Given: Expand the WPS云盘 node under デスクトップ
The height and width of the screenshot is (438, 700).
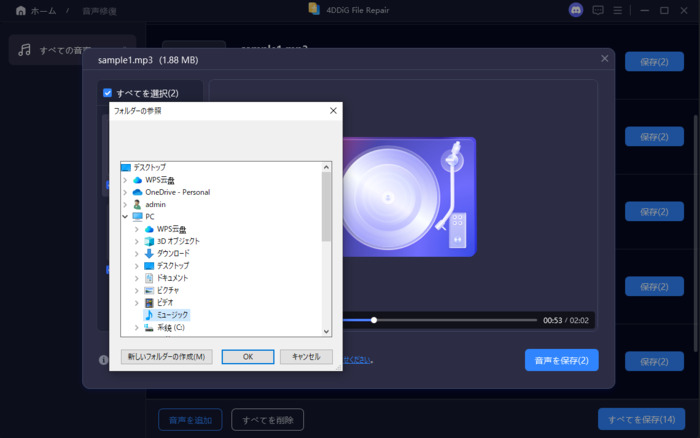Looking at the screenshot, I should [125, 180].
